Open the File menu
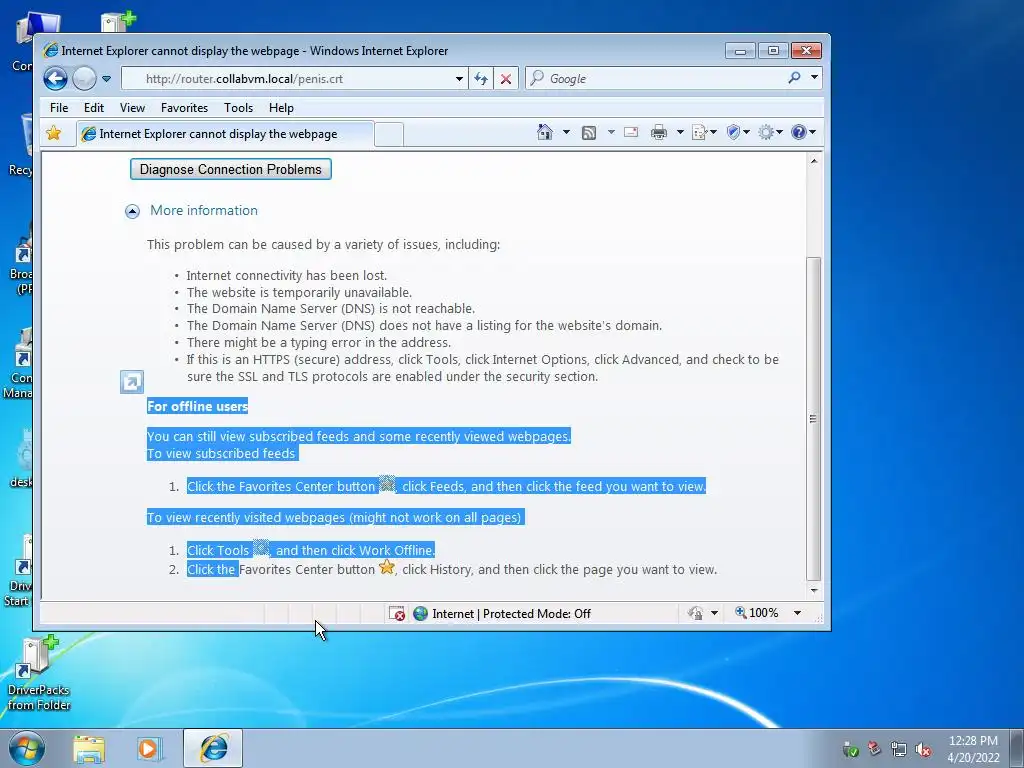Screen dimensions: 1024x768 (59, 108)
